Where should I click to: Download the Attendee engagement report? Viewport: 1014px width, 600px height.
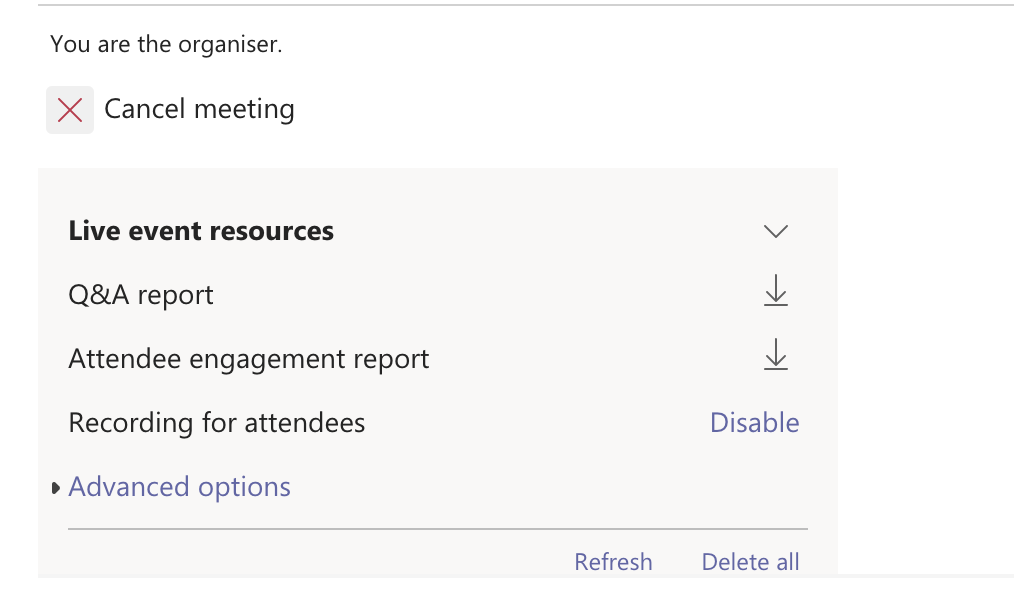pyautogui.click(x=775, y=354)
